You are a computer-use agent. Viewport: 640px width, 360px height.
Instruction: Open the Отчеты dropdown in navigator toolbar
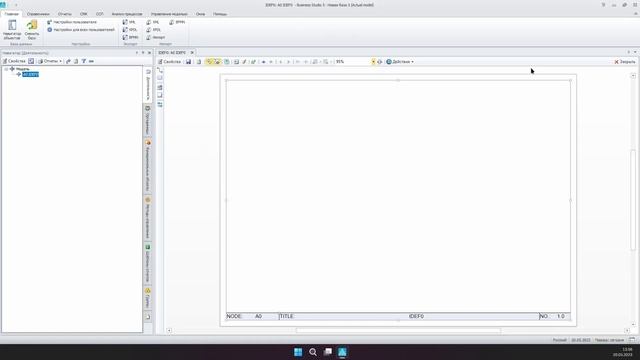tap(50, 61)
